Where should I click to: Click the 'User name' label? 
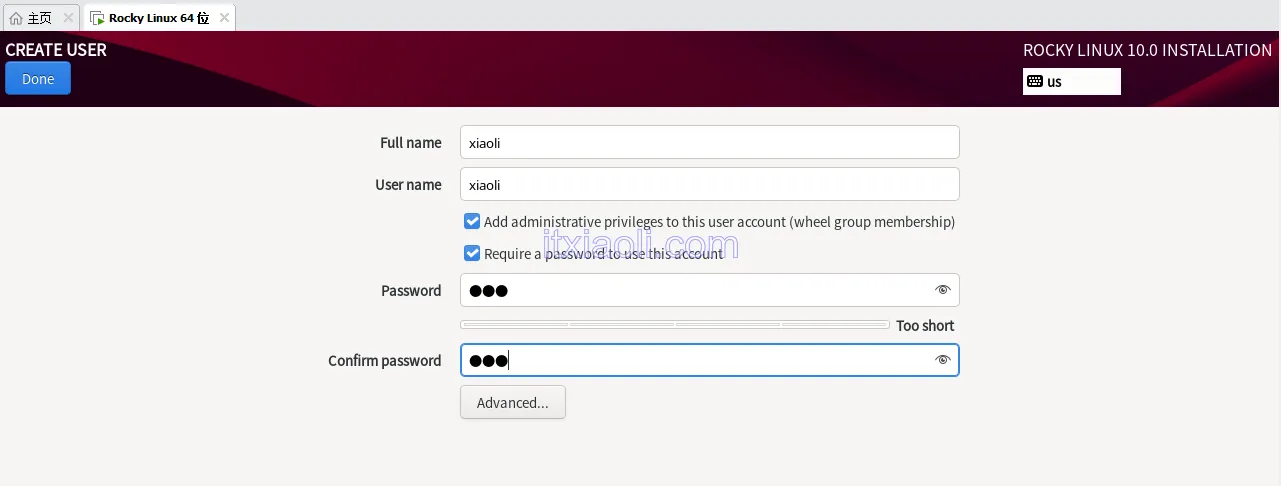pyautogui.click(x=408, y=184)
